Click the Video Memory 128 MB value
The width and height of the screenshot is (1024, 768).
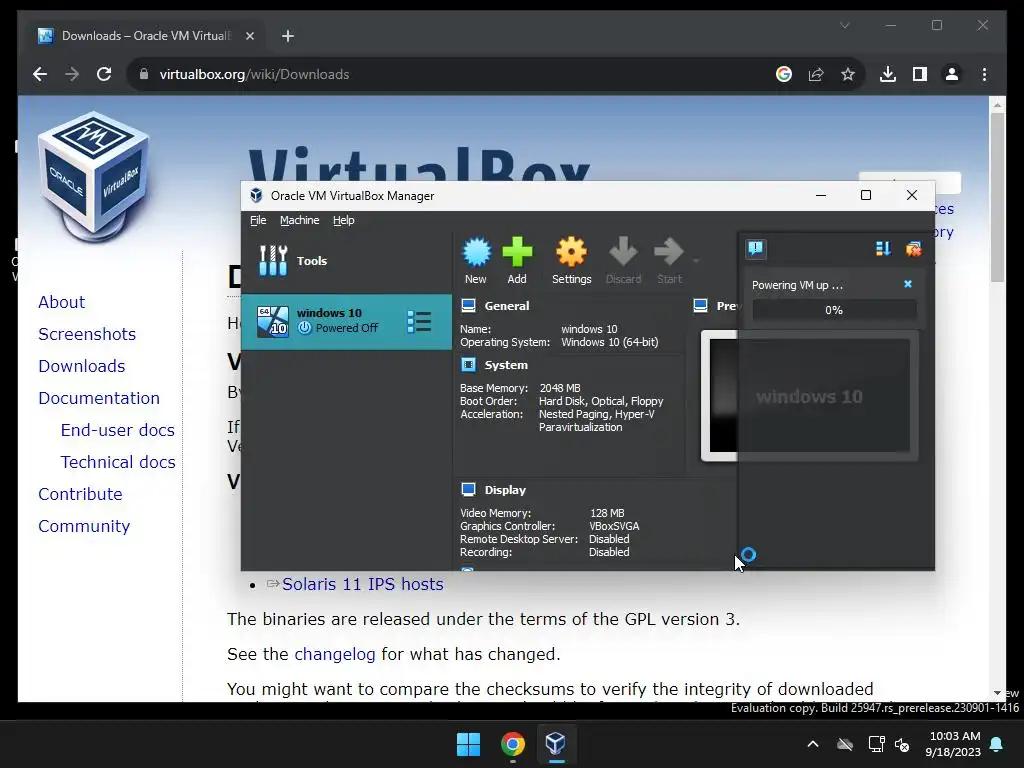pos(607,513)
